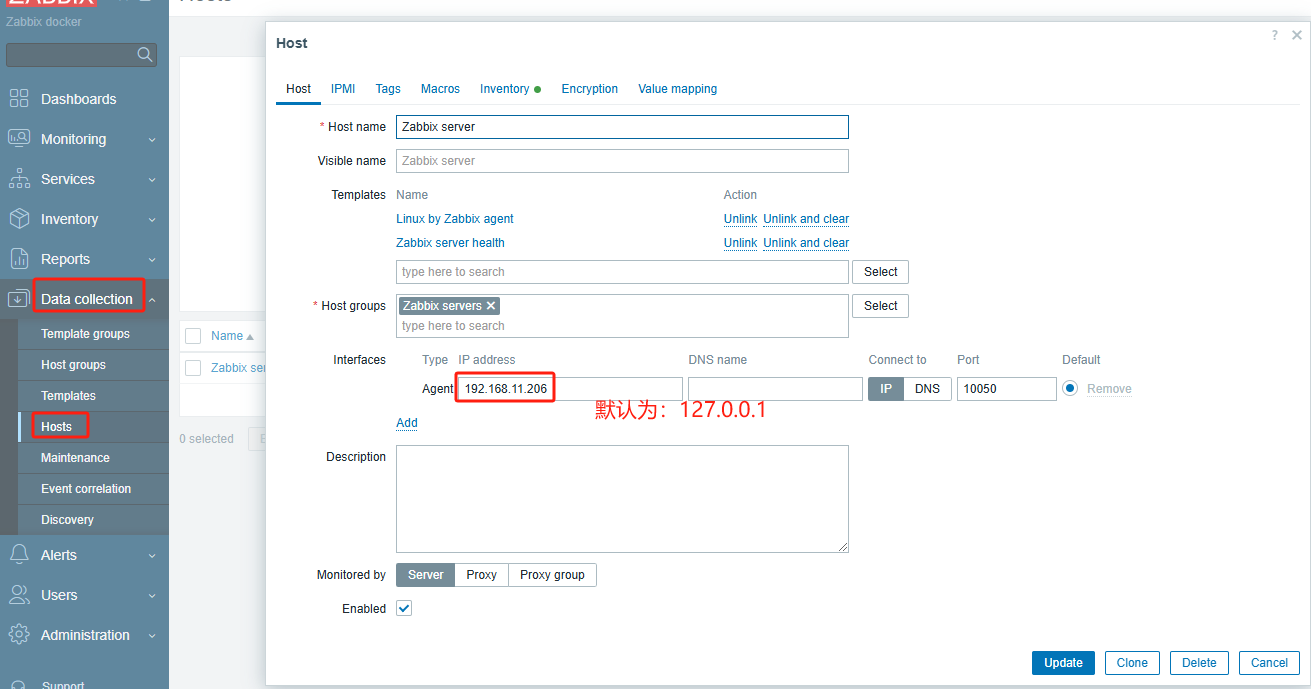Select the Host tab
The height and width of the screenshot is (689, 1311).
[298, 89]
